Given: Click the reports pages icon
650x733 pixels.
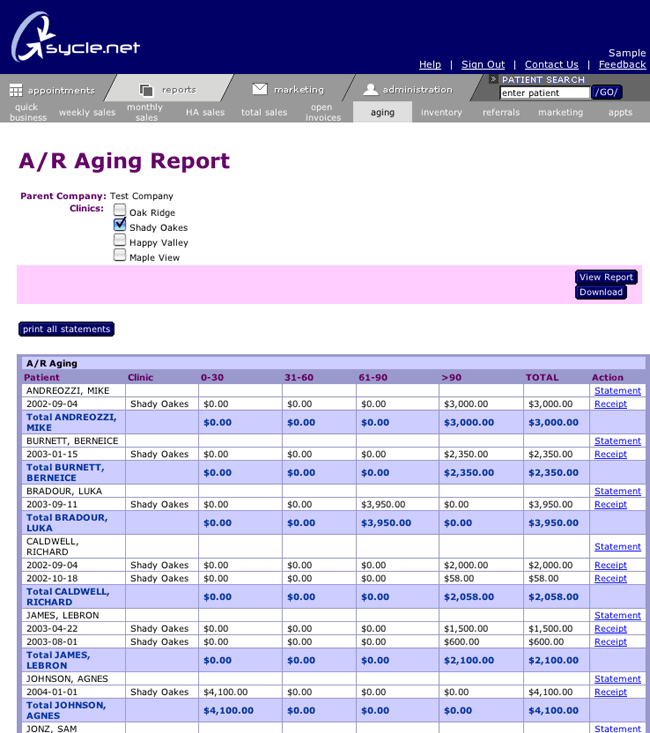Looking at the screenshot, I should [x=146, y=90].
